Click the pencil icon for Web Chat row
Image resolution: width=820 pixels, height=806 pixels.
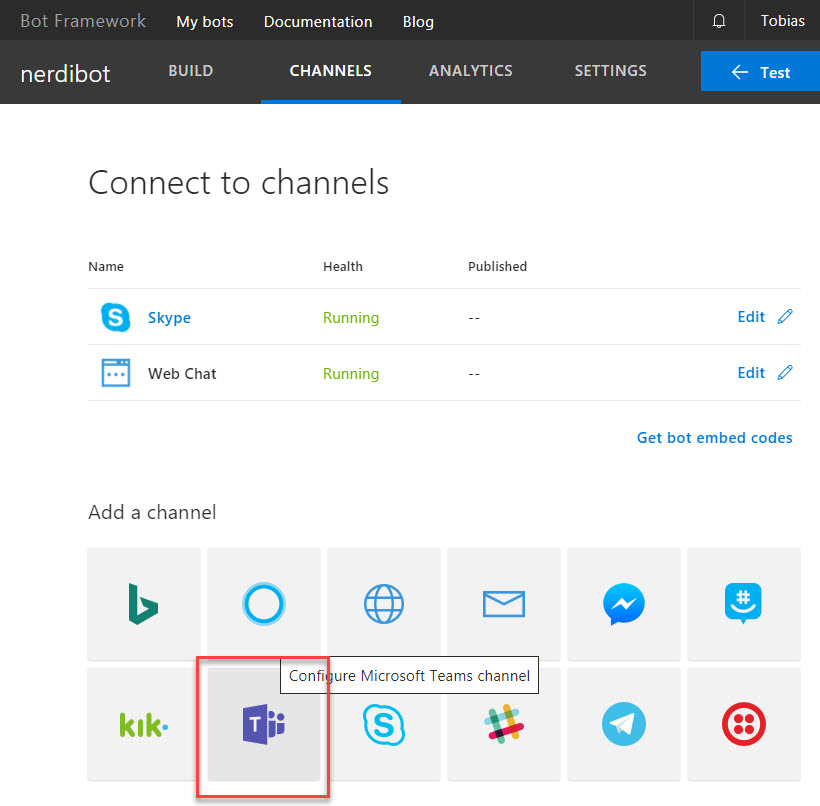(785, 372)
